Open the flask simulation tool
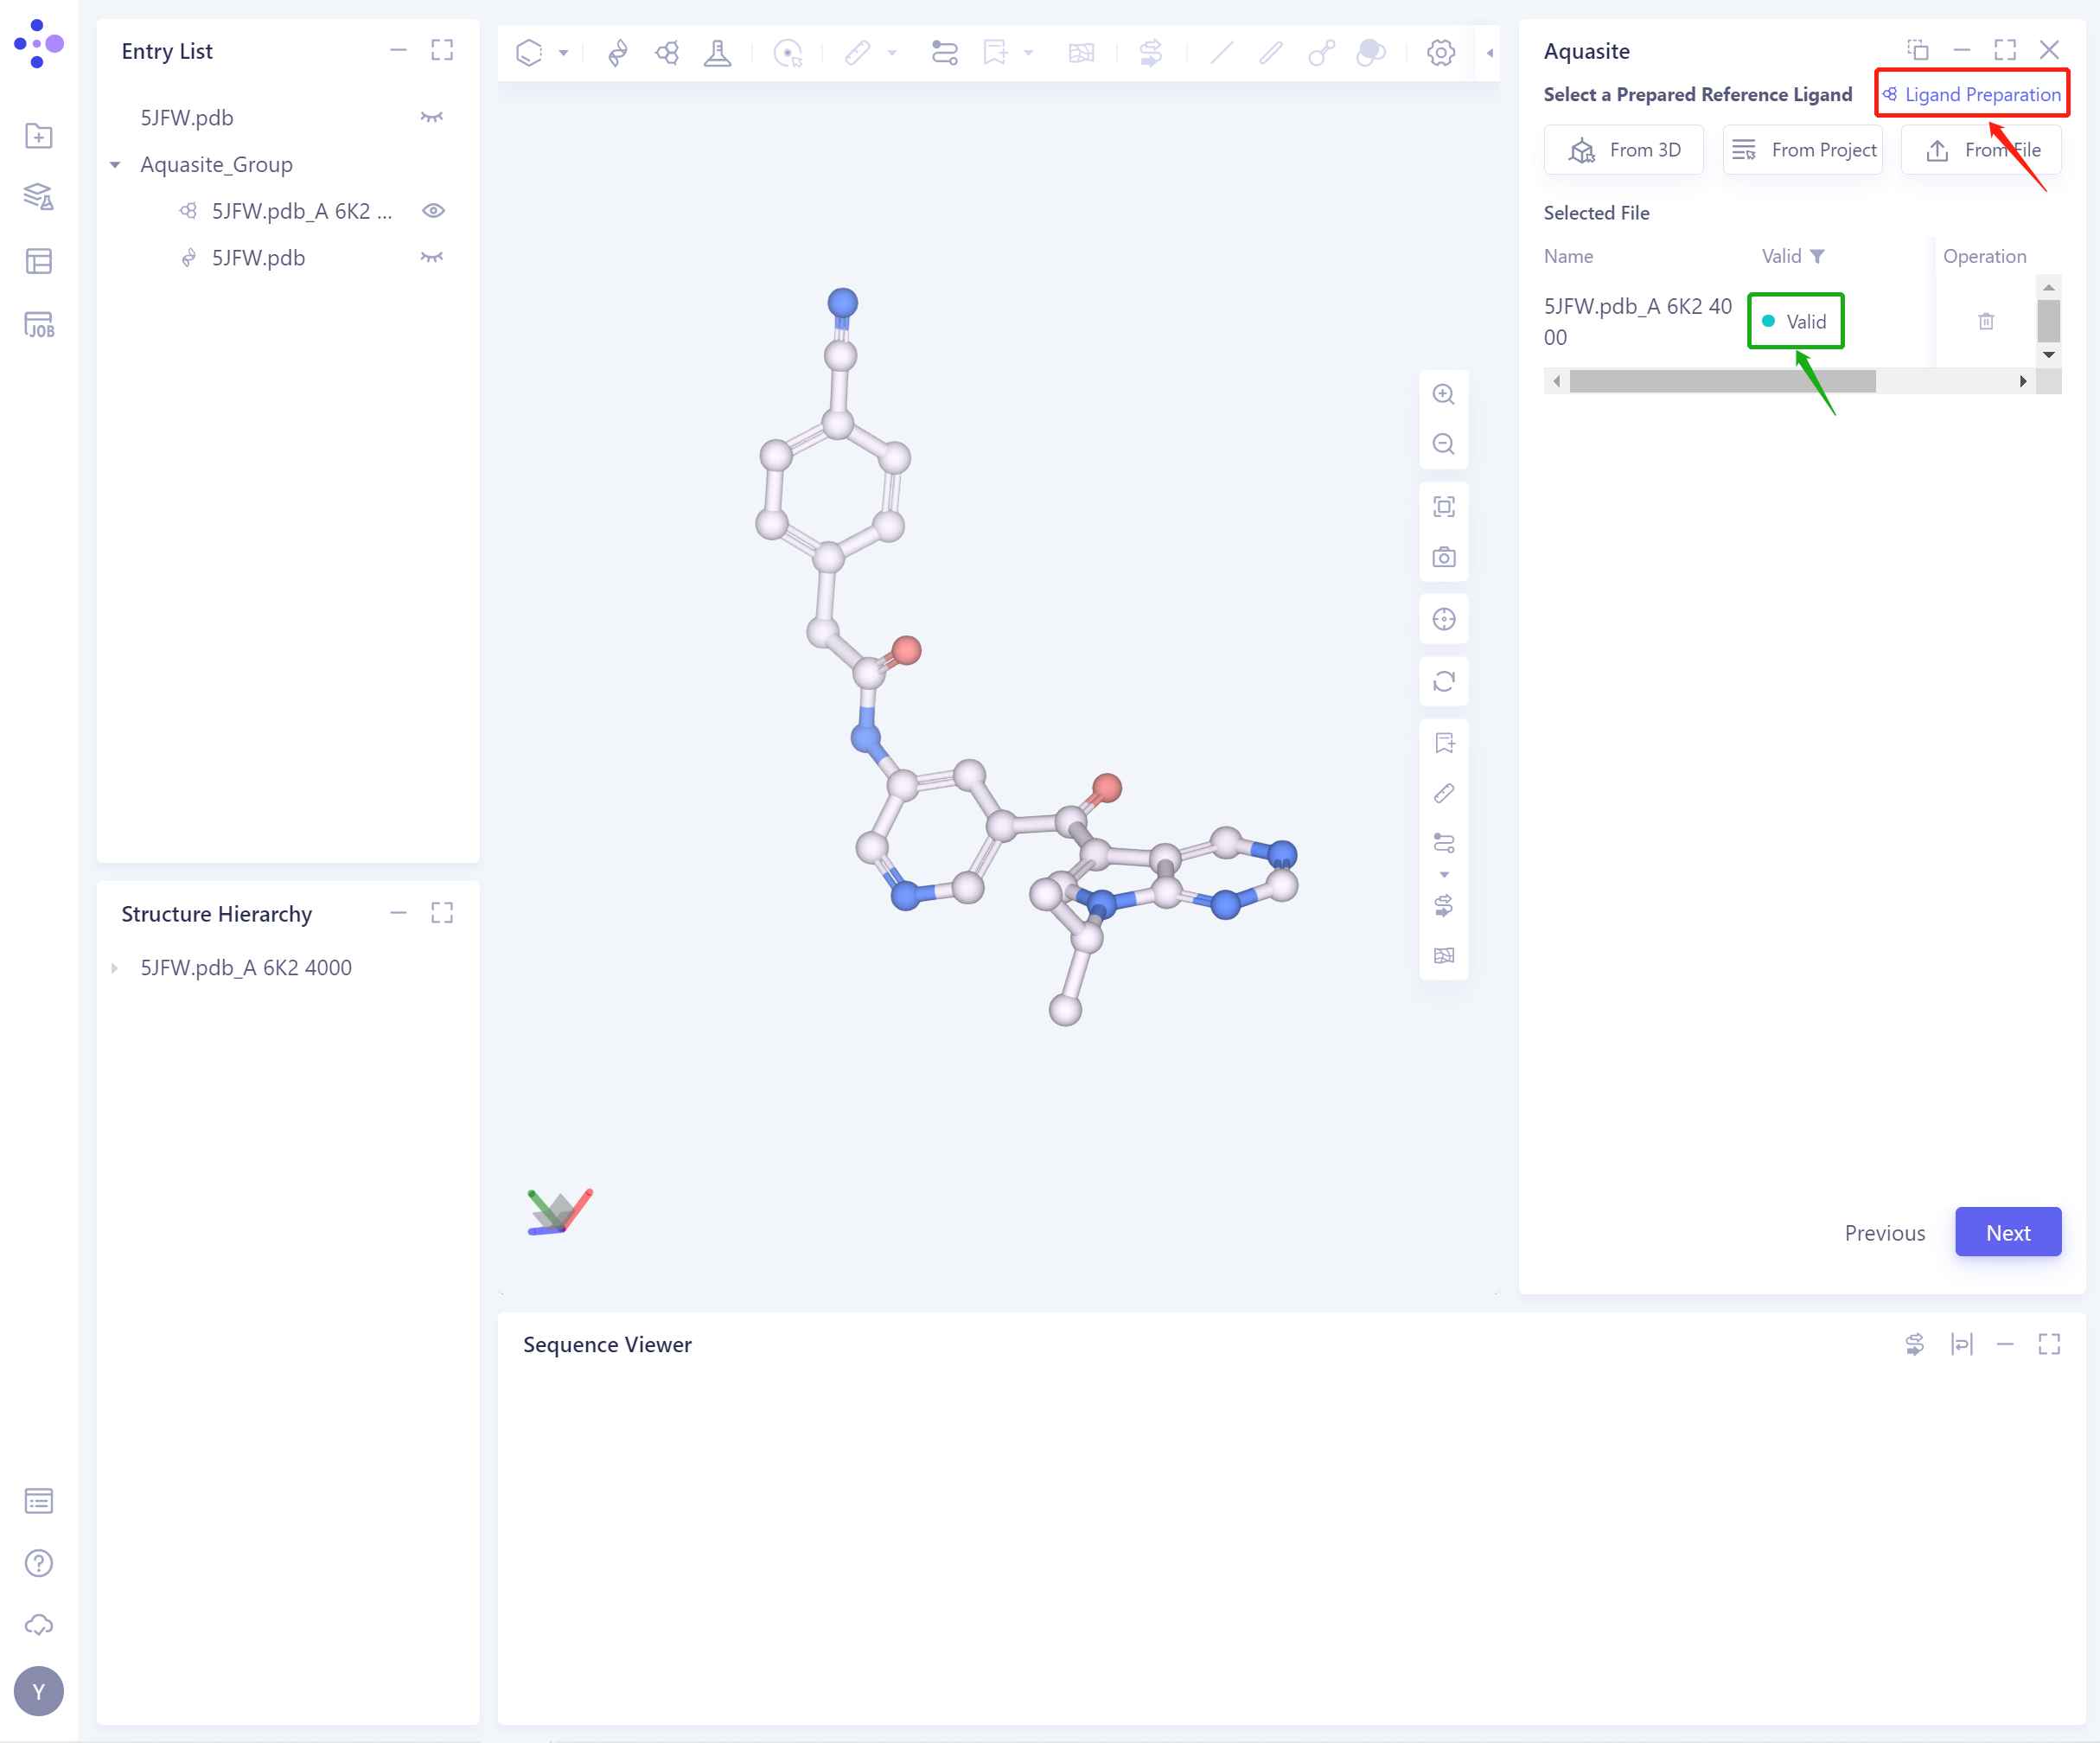2100x1743 pixels. (x=718, y=52)
